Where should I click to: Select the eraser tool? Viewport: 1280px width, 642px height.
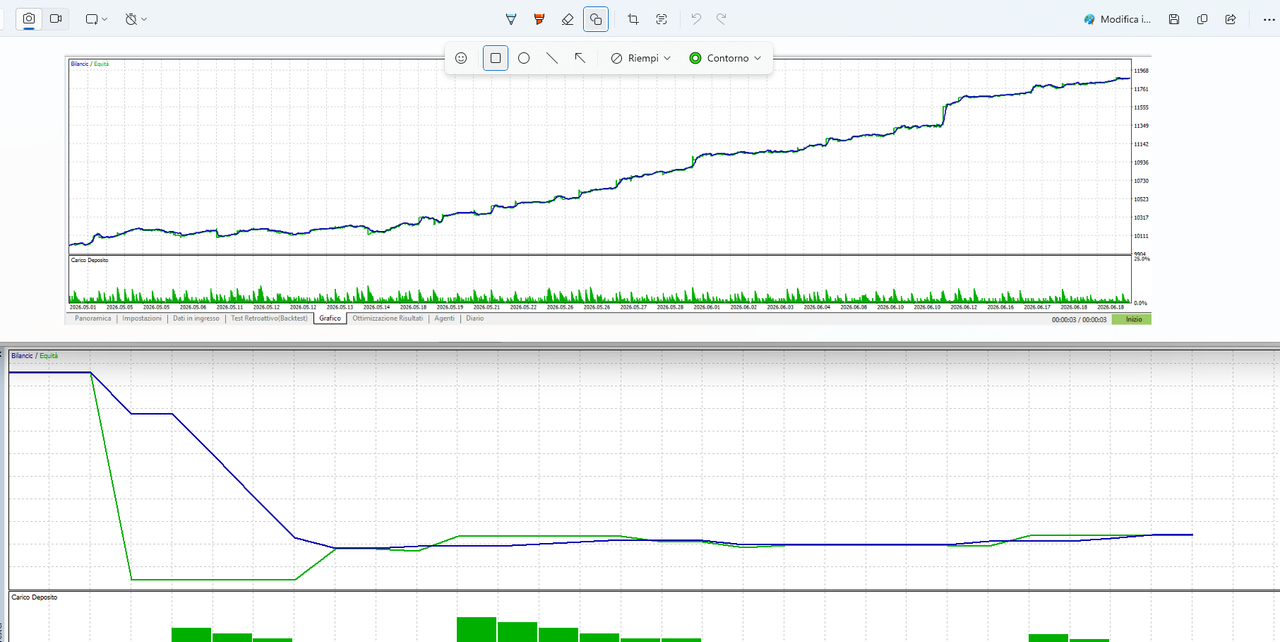click(567, 19)
